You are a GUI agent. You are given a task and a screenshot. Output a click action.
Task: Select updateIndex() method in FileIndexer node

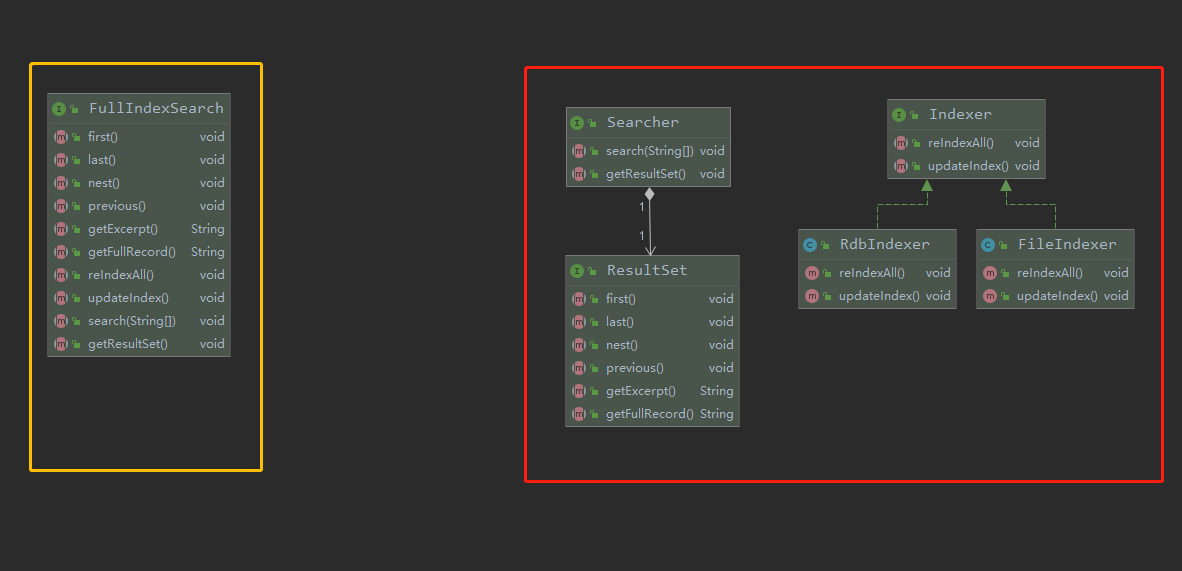[x=1057, y=296]
